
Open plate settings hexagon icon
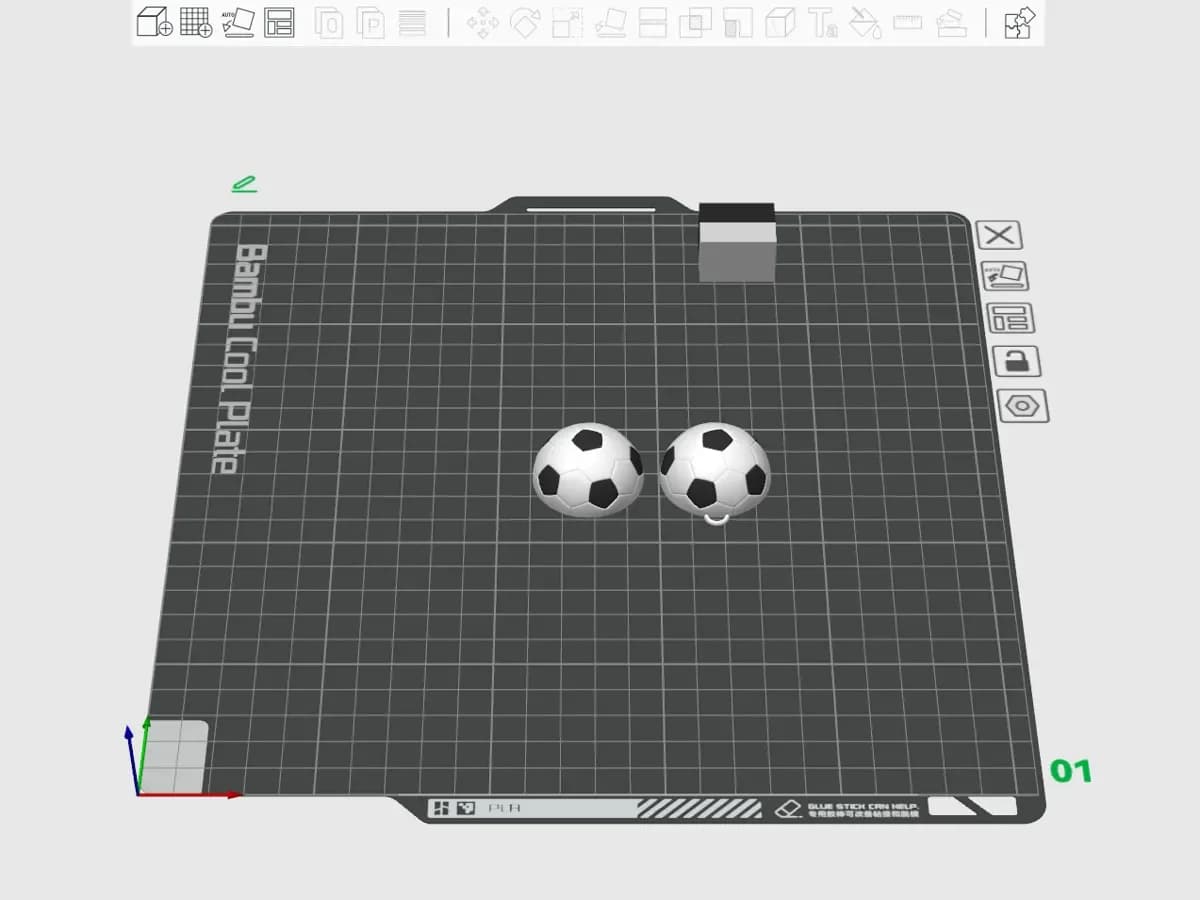point(1022,406)
